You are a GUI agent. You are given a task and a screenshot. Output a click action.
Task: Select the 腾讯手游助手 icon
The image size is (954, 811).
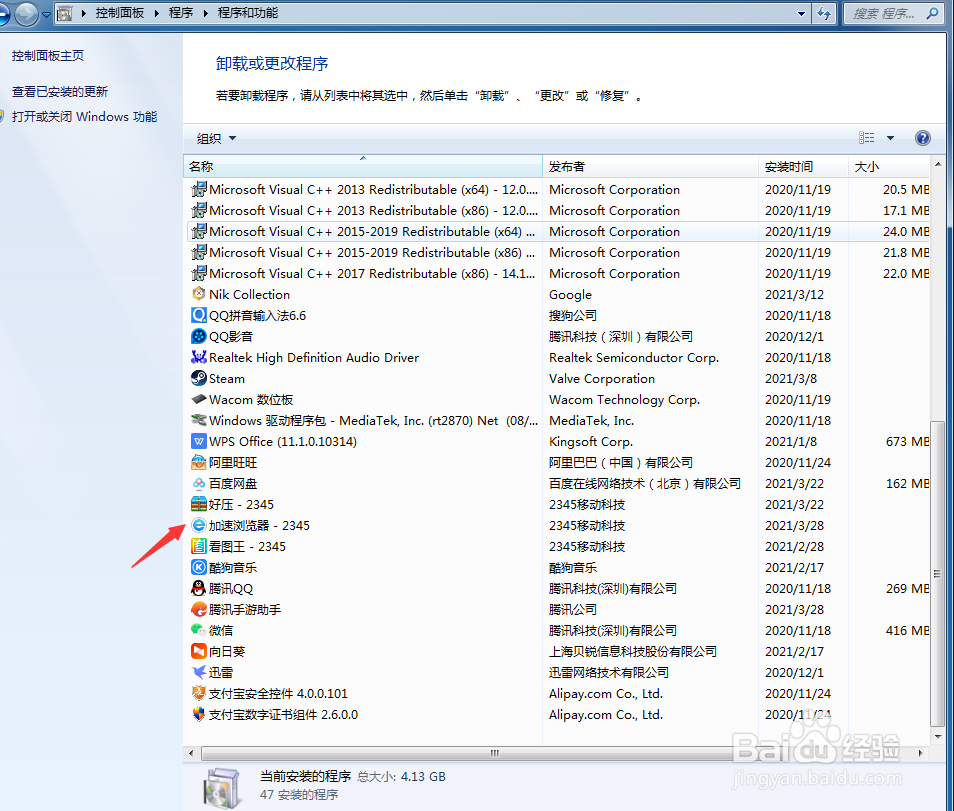click(198, 610)
